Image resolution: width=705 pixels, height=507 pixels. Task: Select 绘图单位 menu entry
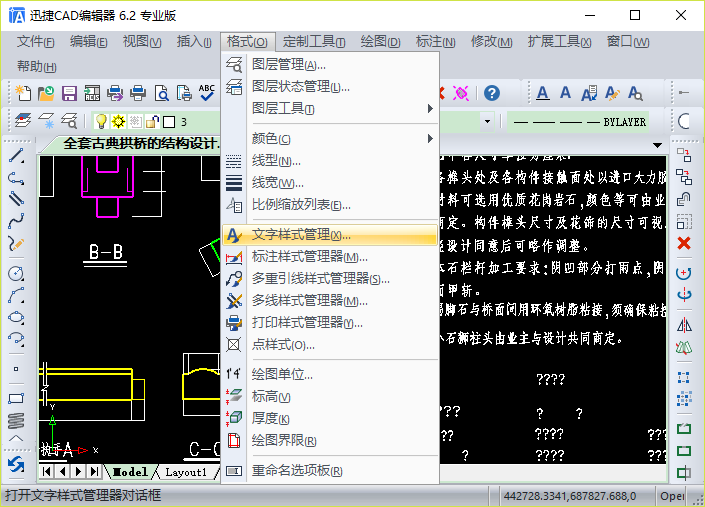tap(330, 374)
